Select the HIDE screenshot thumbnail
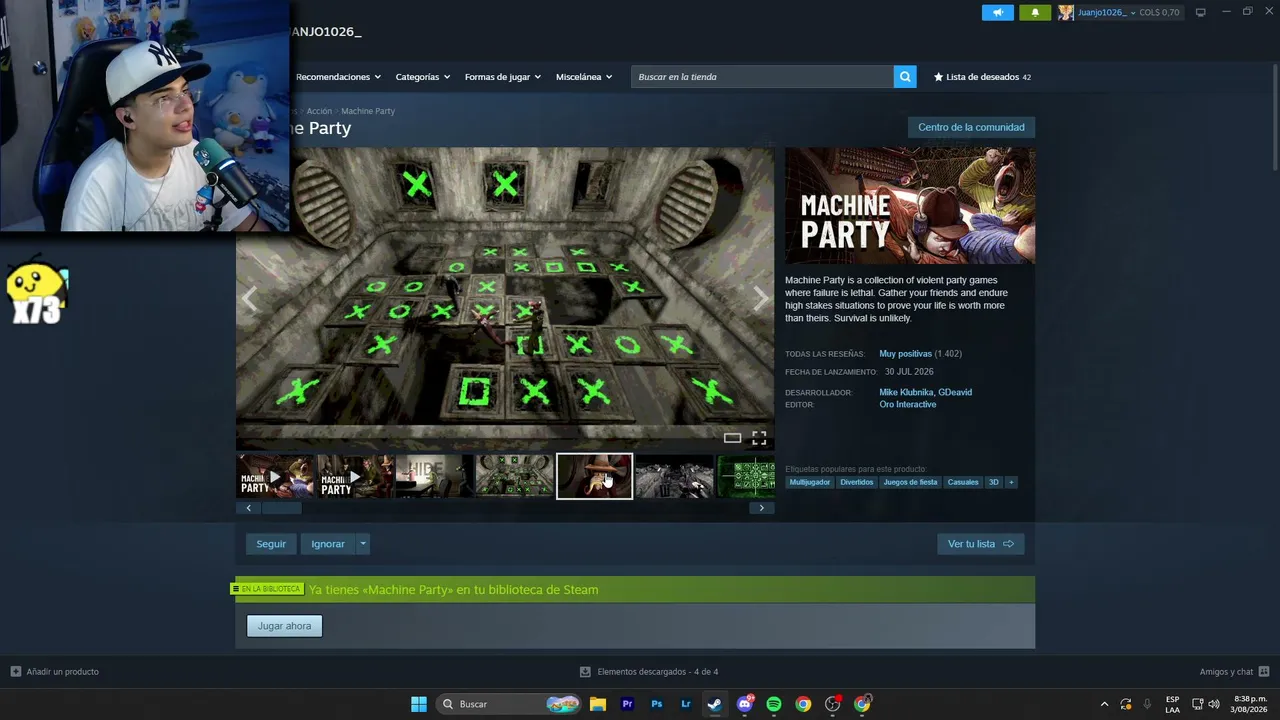This screenshot has width=1280, height=720. click(x=435, y=476)
